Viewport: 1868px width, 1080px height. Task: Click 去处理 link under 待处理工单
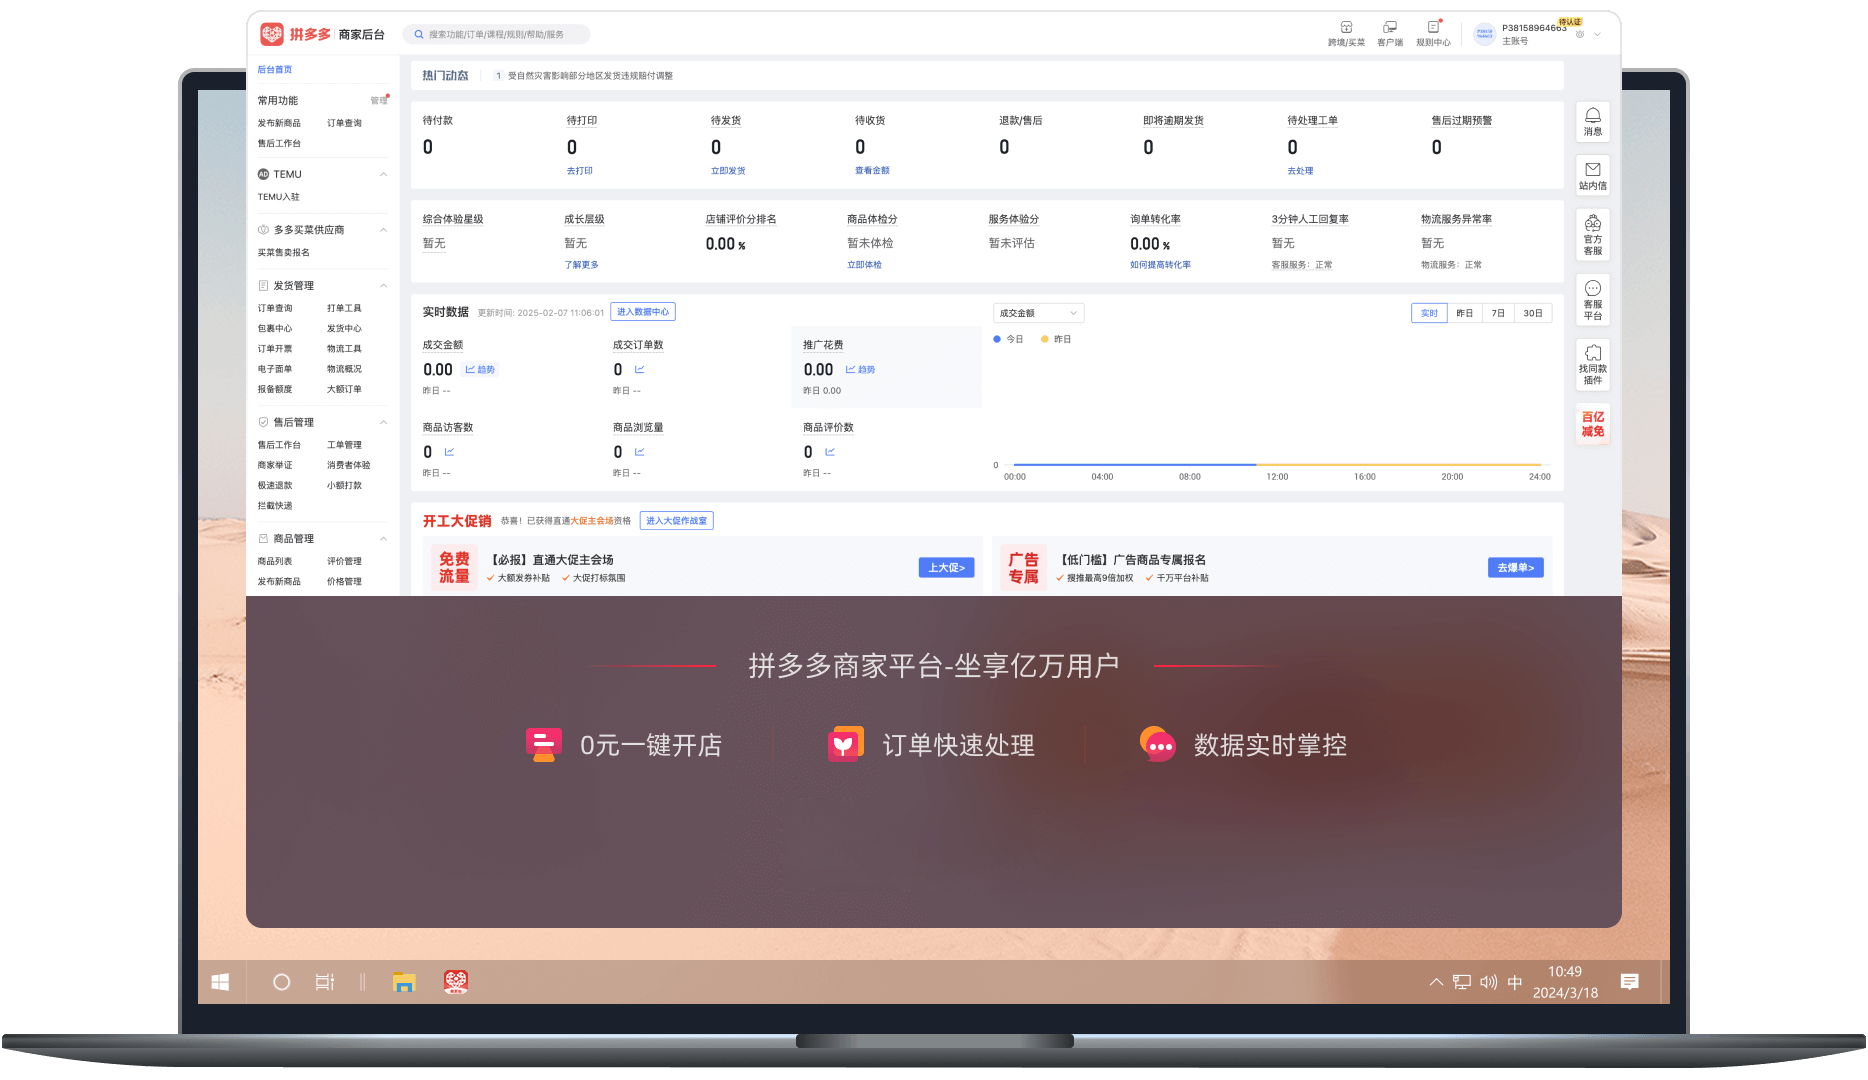point(1300,171)
